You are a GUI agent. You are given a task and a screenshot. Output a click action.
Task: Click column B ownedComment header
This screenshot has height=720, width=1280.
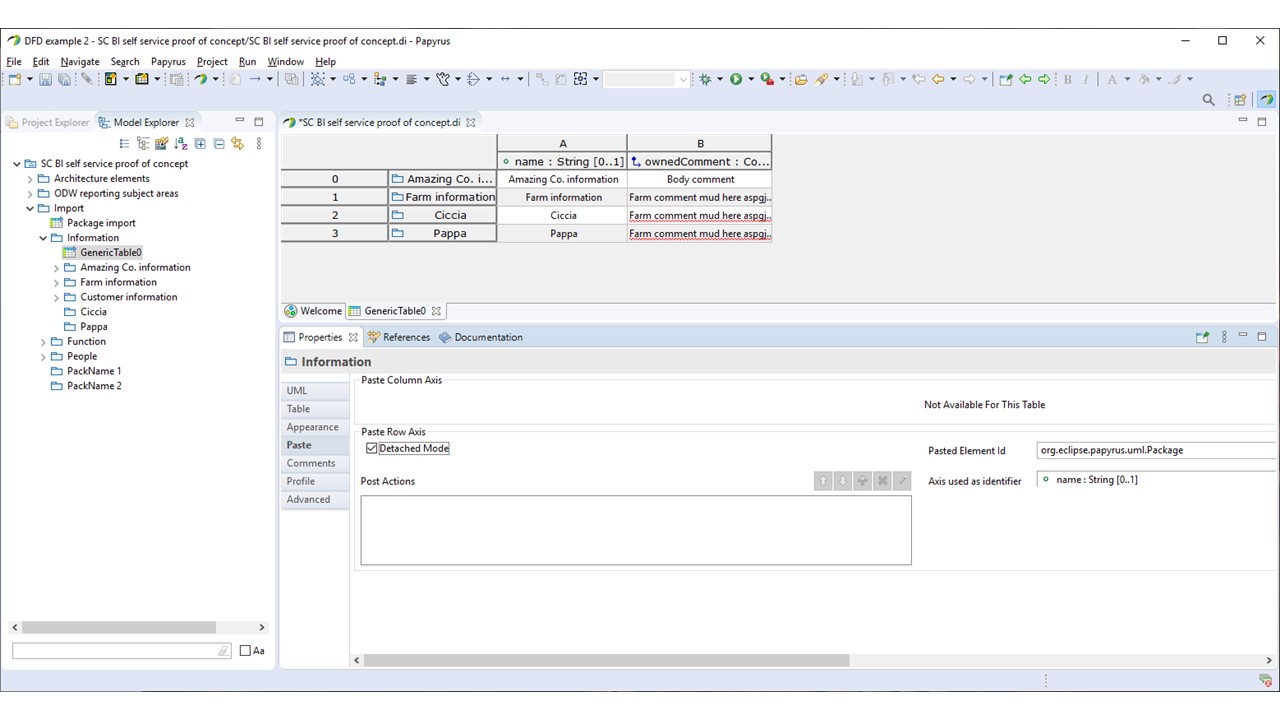700,161
